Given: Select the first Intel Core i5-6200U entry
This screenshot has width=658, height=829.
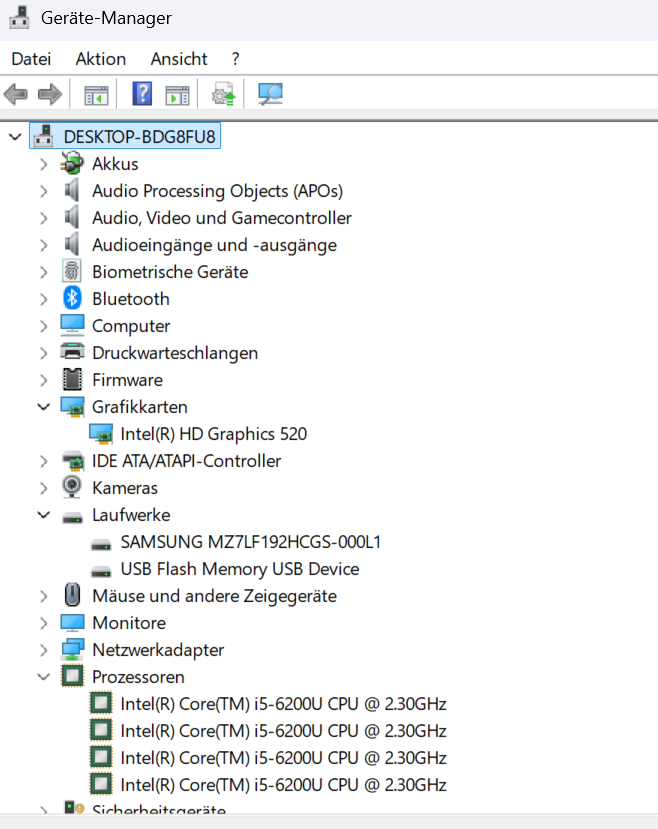Looking at the screenshot, I should point(283,704).
